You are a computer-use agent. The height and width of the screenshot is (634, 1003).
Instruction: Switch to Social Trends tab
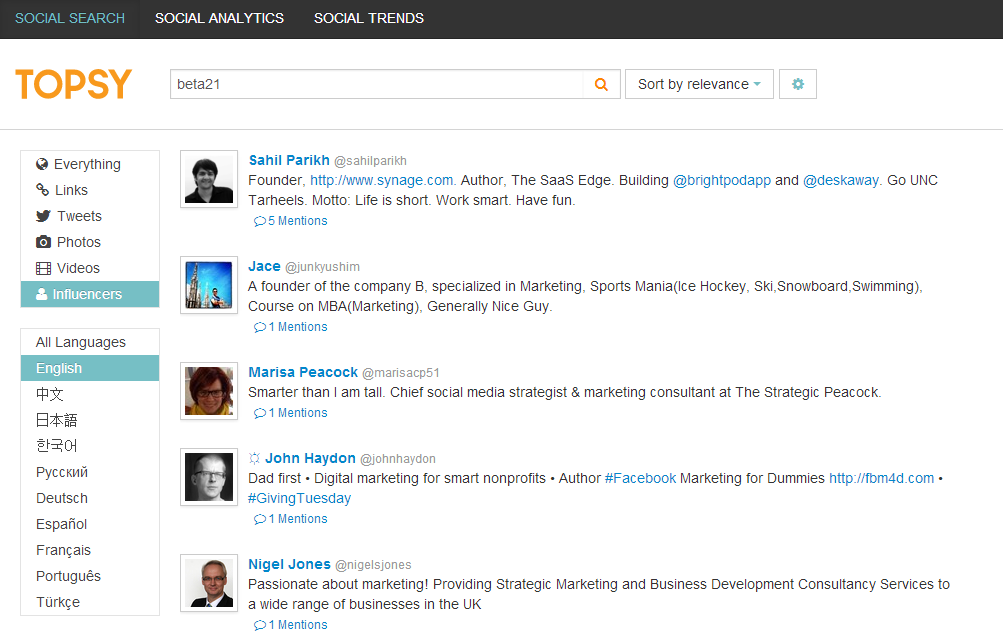click(x=369, y=18)
